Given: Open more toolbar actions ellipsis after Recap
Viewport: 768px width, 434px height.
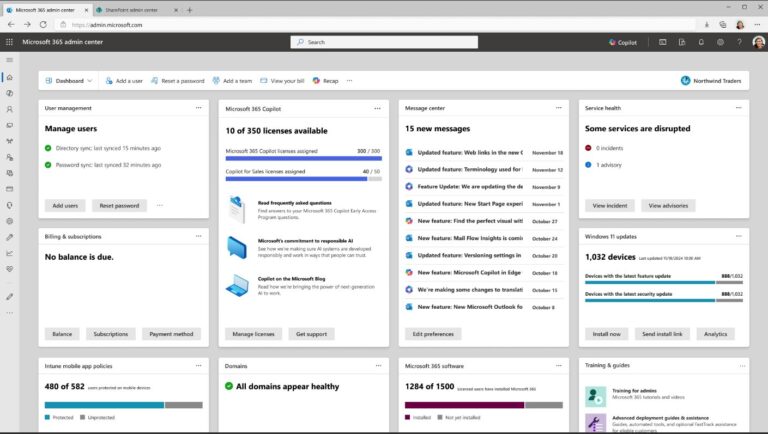Looking at the screenshot, I should click(x=349, y=81).
